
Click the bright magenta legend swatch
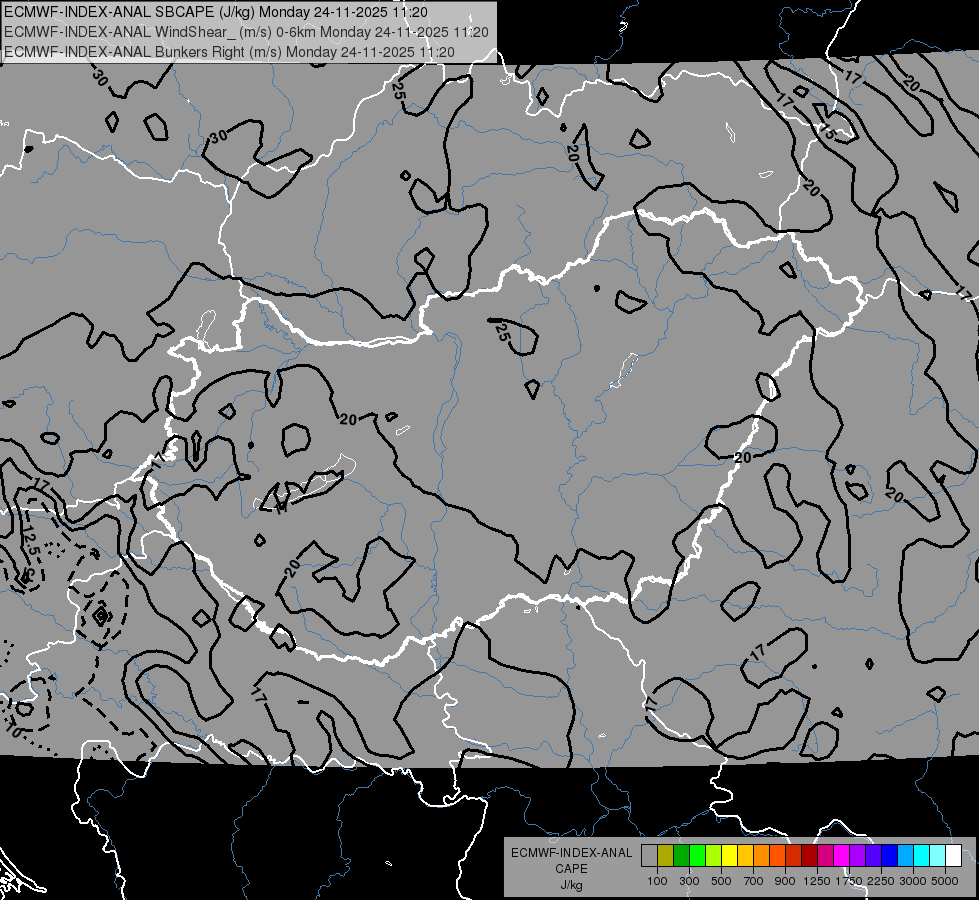tap(842, 856)
